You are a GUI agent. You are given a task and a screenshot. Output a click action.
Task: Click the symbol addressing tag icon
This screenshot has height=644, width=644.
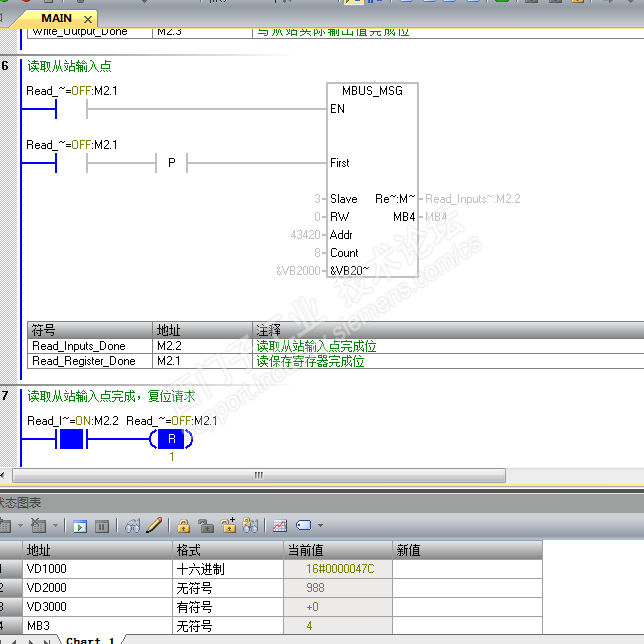click(302, 525)
